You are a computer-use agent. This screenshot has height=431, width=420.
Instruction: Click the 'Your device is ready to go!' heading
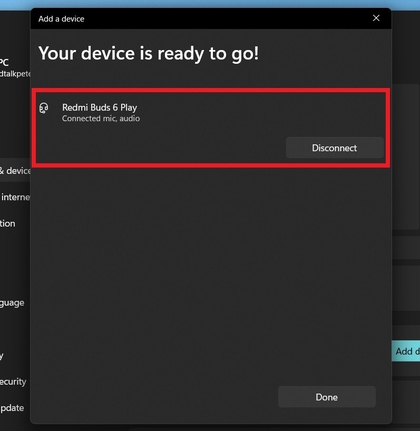(148, 54)
